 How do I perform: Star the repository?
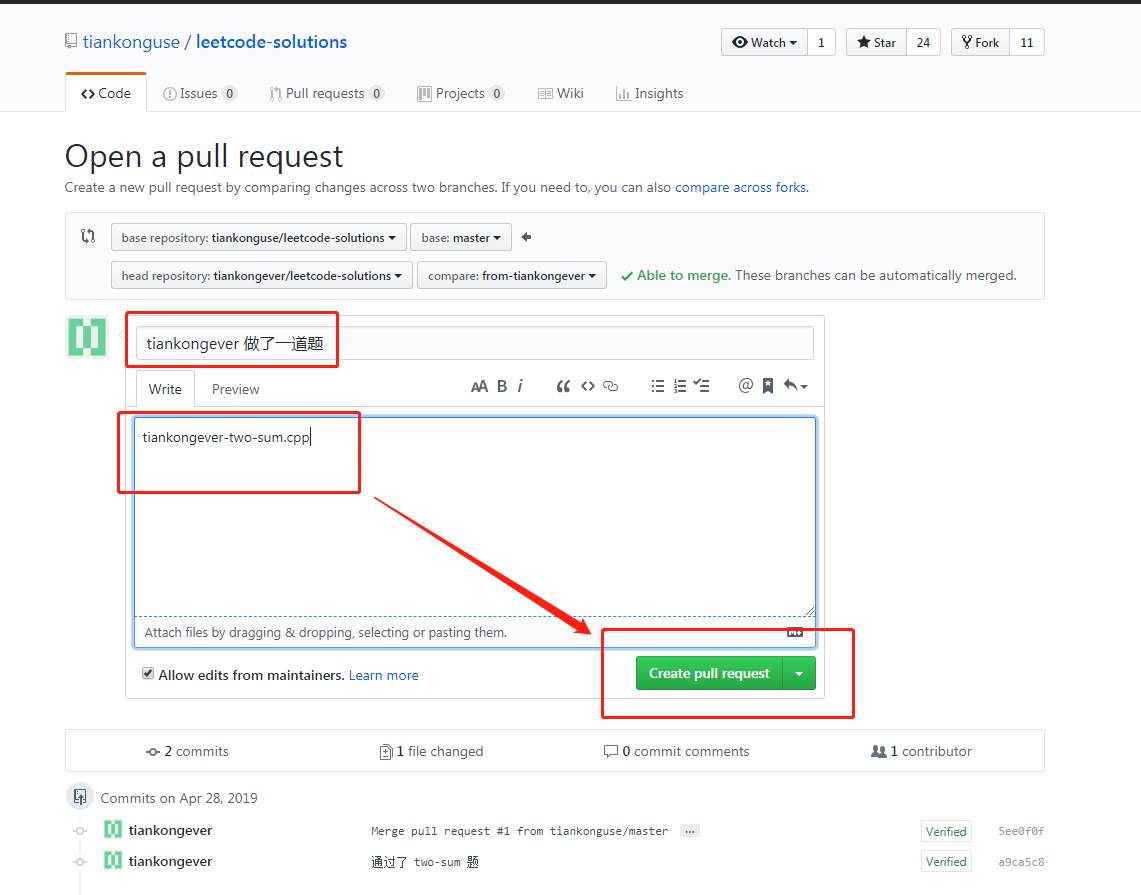876,42
